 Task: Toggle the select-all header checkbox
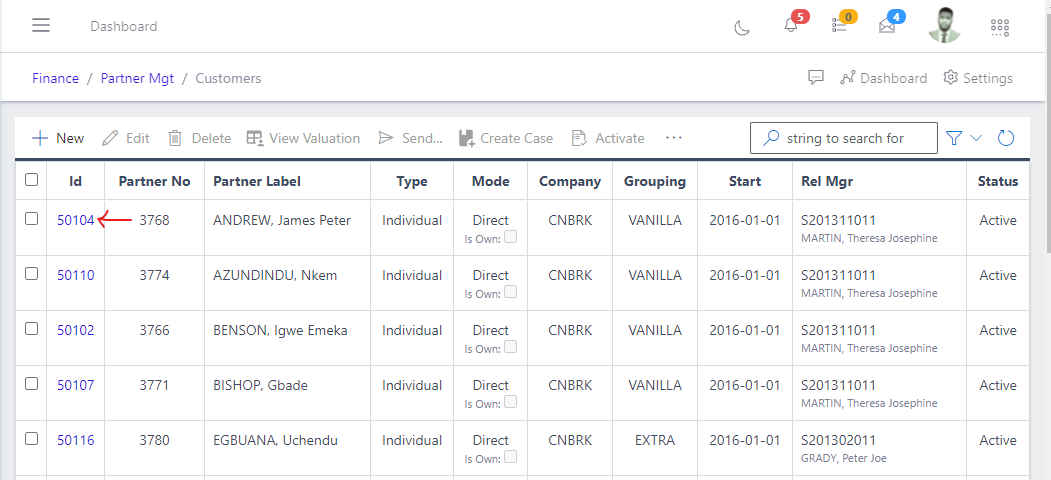(32, 180)
